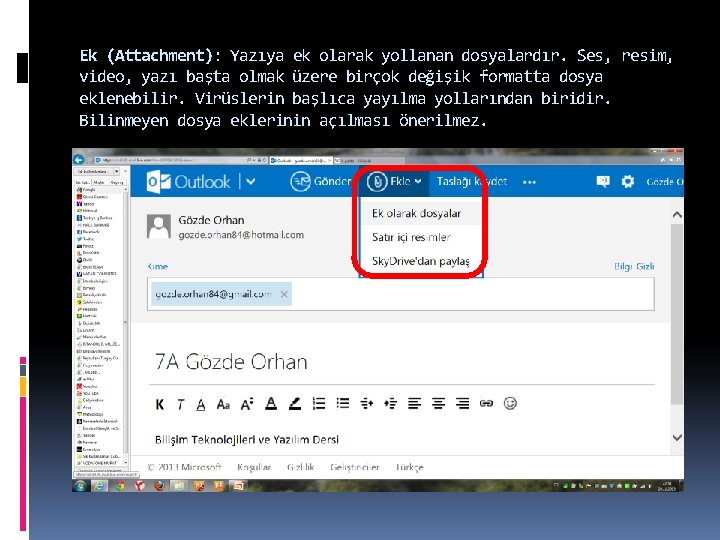The height and width of the screenshot is (540, 720).
Task: Click the Windows Start button
Action: [80, 486]
